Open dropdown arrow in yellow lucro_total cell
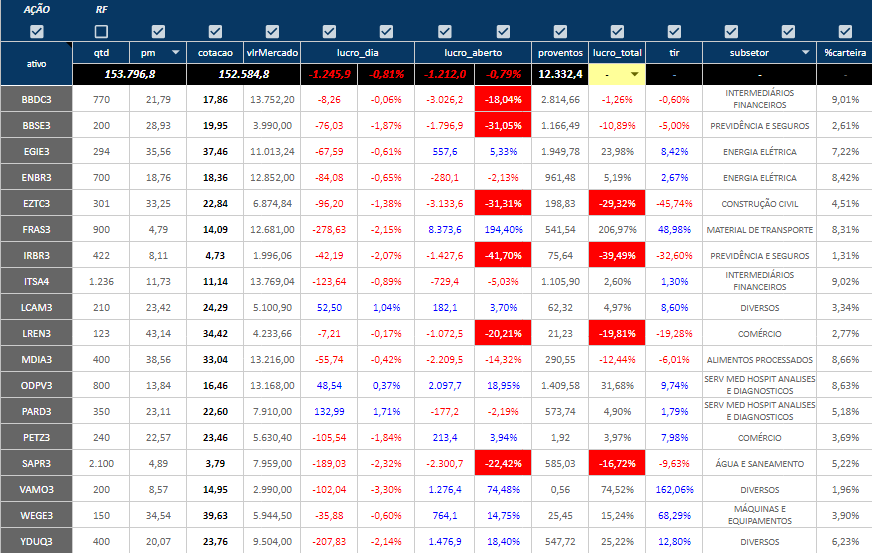Screen dimensions: 872x553 point(635,74)
